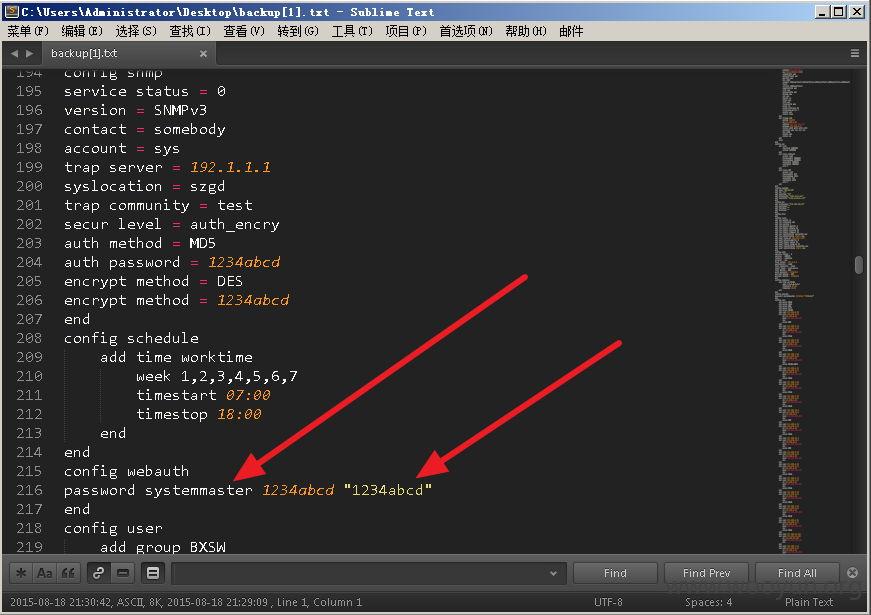Change Plain Text syntax setting
Viewport: 871px width, 615px height.
click(809, 602)
